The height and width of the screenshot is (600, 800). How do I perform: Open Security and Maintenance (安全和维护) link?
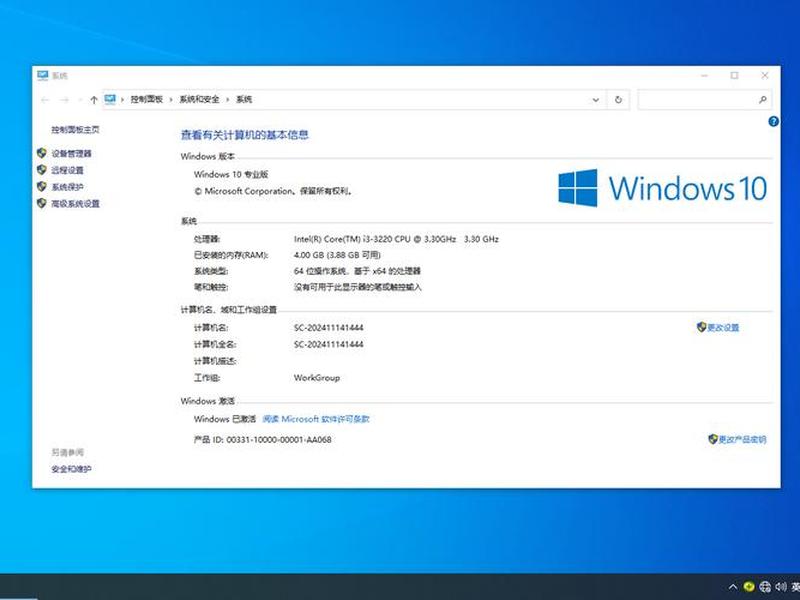coord(71,469)
